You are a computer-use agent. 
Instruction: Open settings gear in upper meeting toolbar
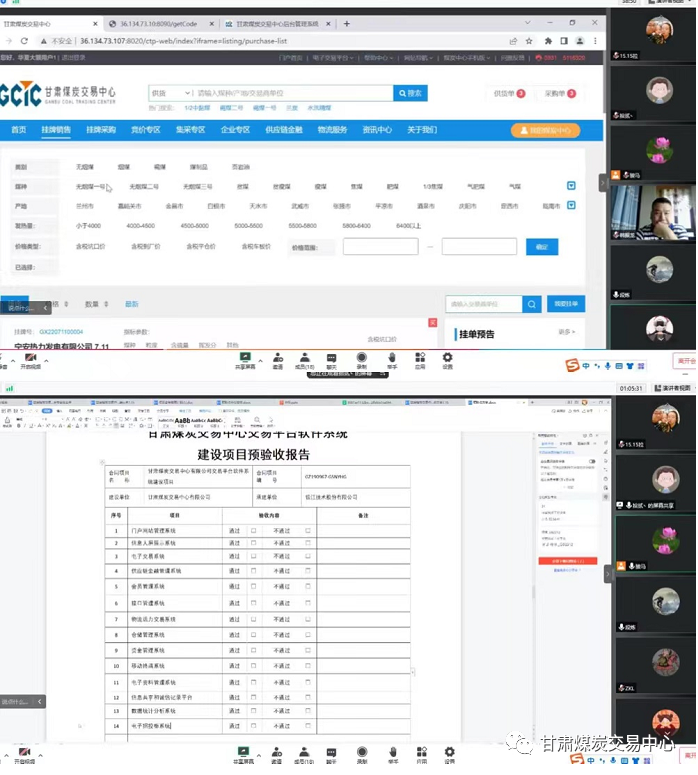pyautogui.click(x=448, y=357)
